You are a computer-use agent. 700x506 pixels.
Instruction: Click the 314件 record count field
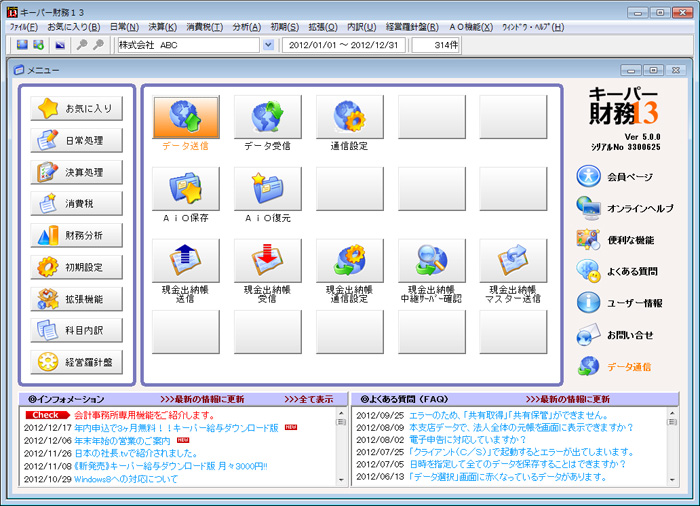pos(436,45)
